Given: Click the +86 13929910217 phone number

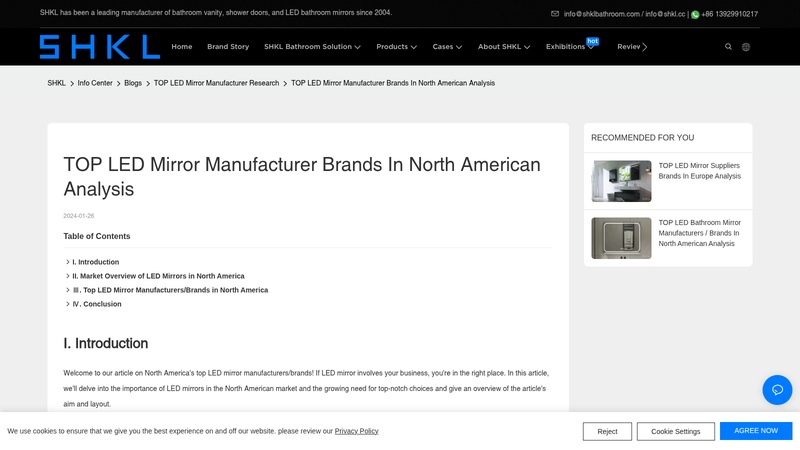Looking at the screenshot, I should (730, 14).
